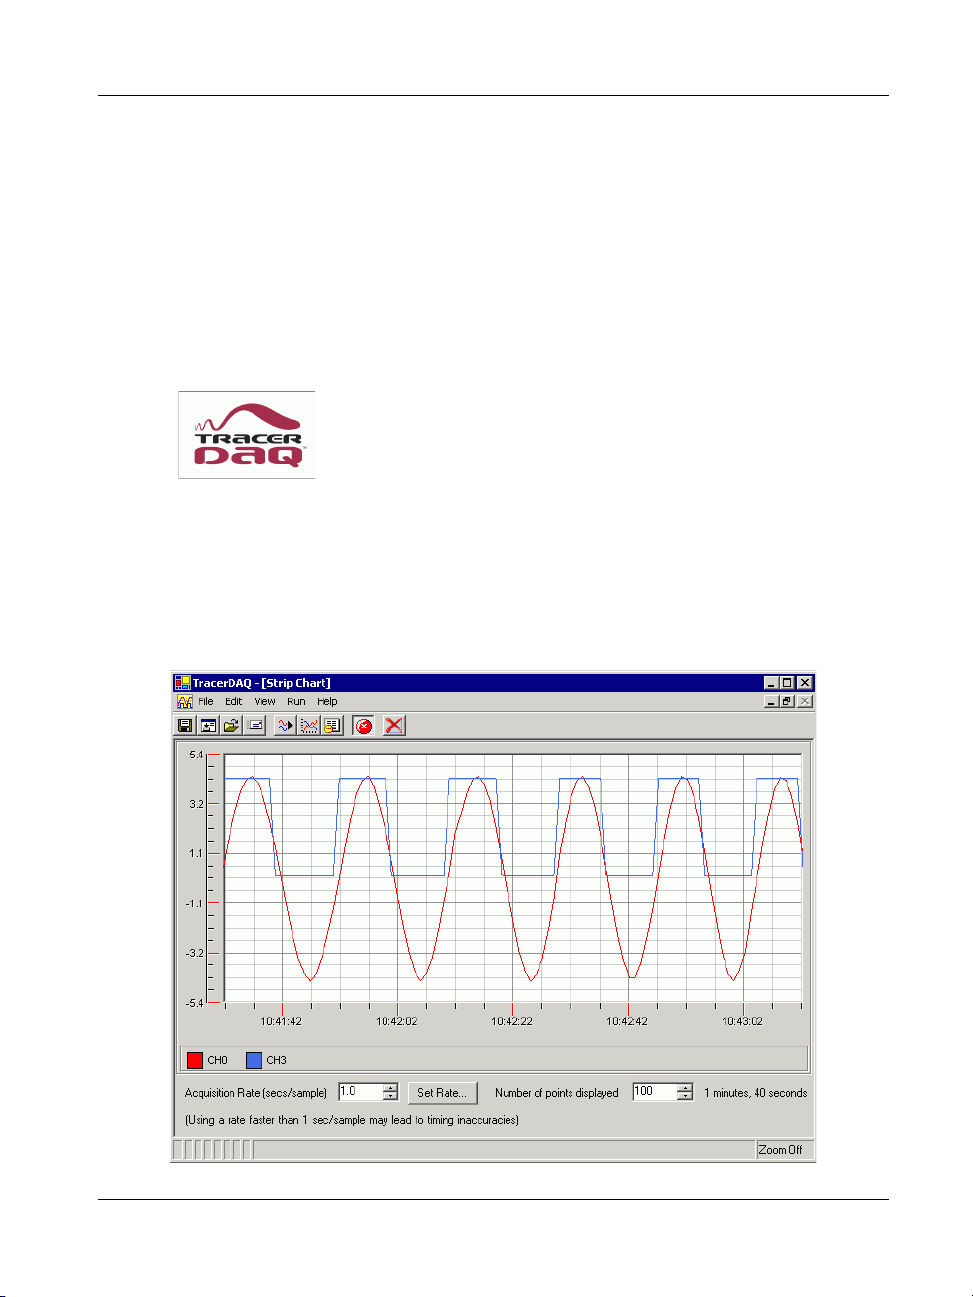The image size is (973, 1297).
Task: Minimize the TracerDAQ window
Action: (771, 683)
